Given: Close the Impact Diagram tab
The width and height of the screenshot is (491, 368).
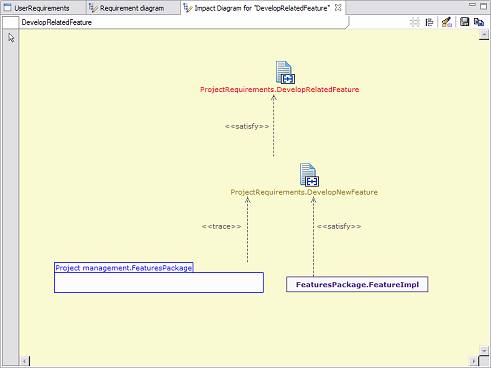Looking at the screenshot, I should [x=338, y=7].
